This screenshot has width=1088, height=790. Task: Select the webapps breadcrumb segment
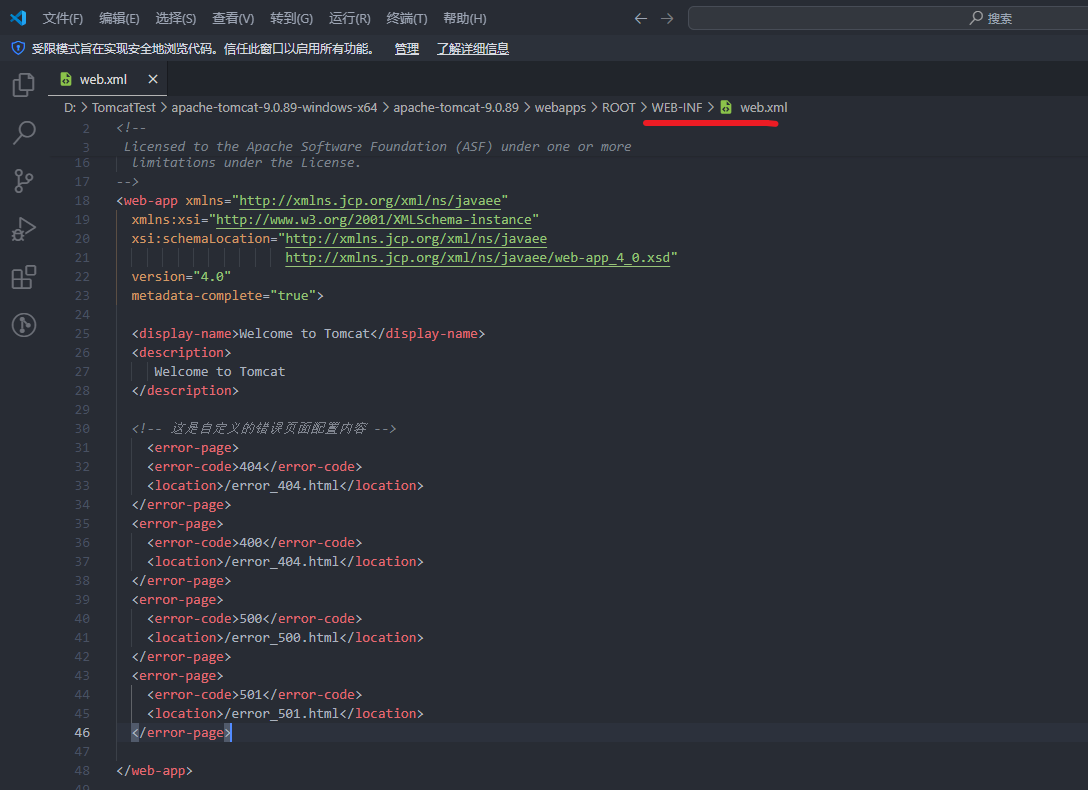560,108
